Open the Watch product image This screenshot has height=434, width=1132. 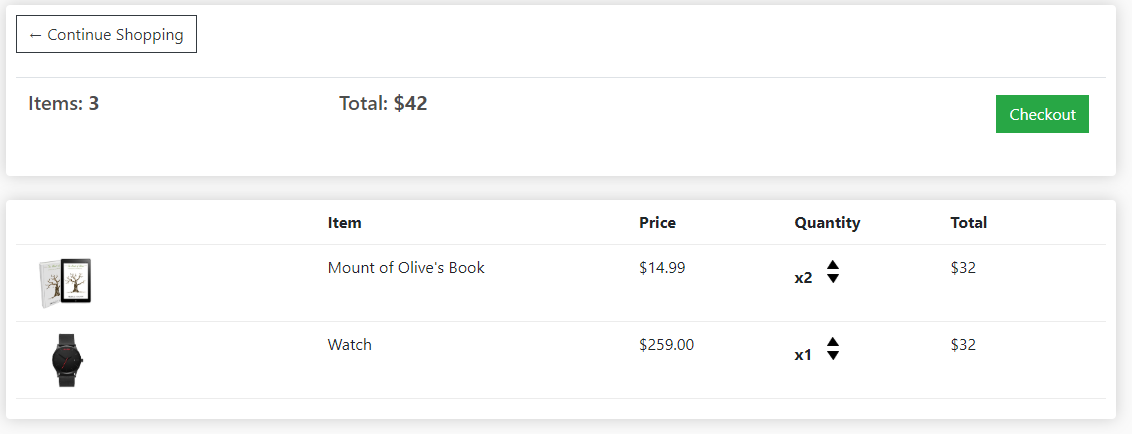pos(67,360)
